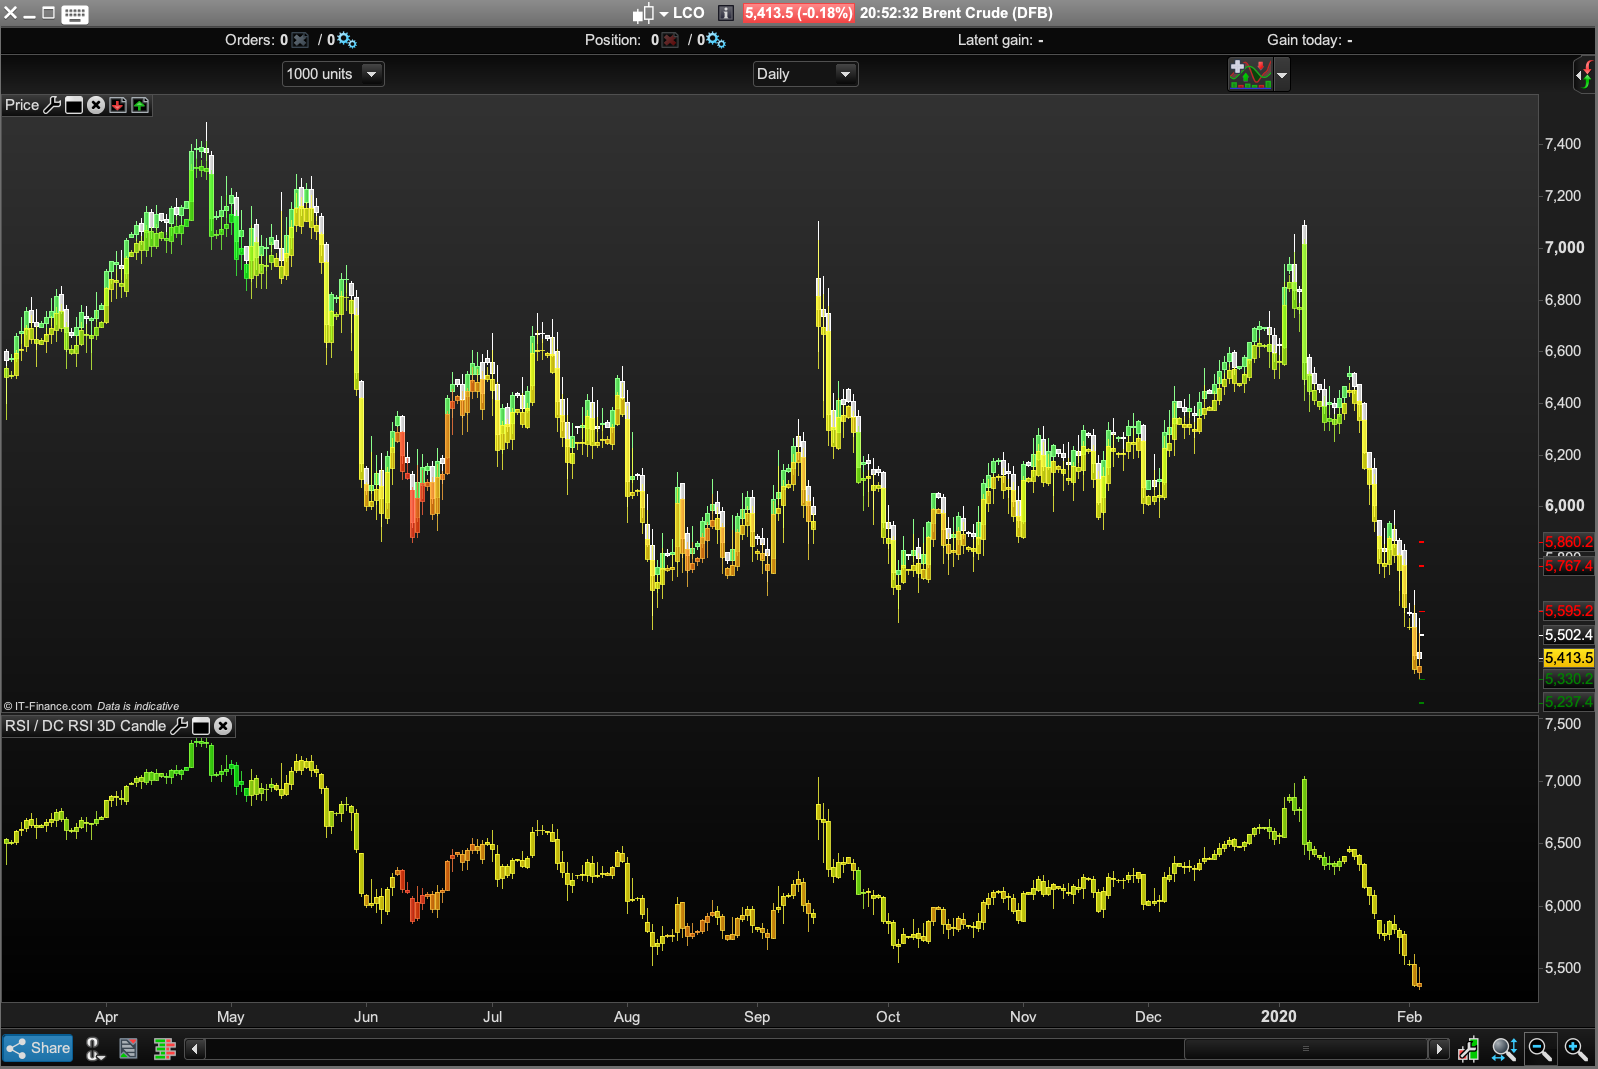1598x1069 pixels.
Task: Open Price panel wrench settings
Action: 53,105
